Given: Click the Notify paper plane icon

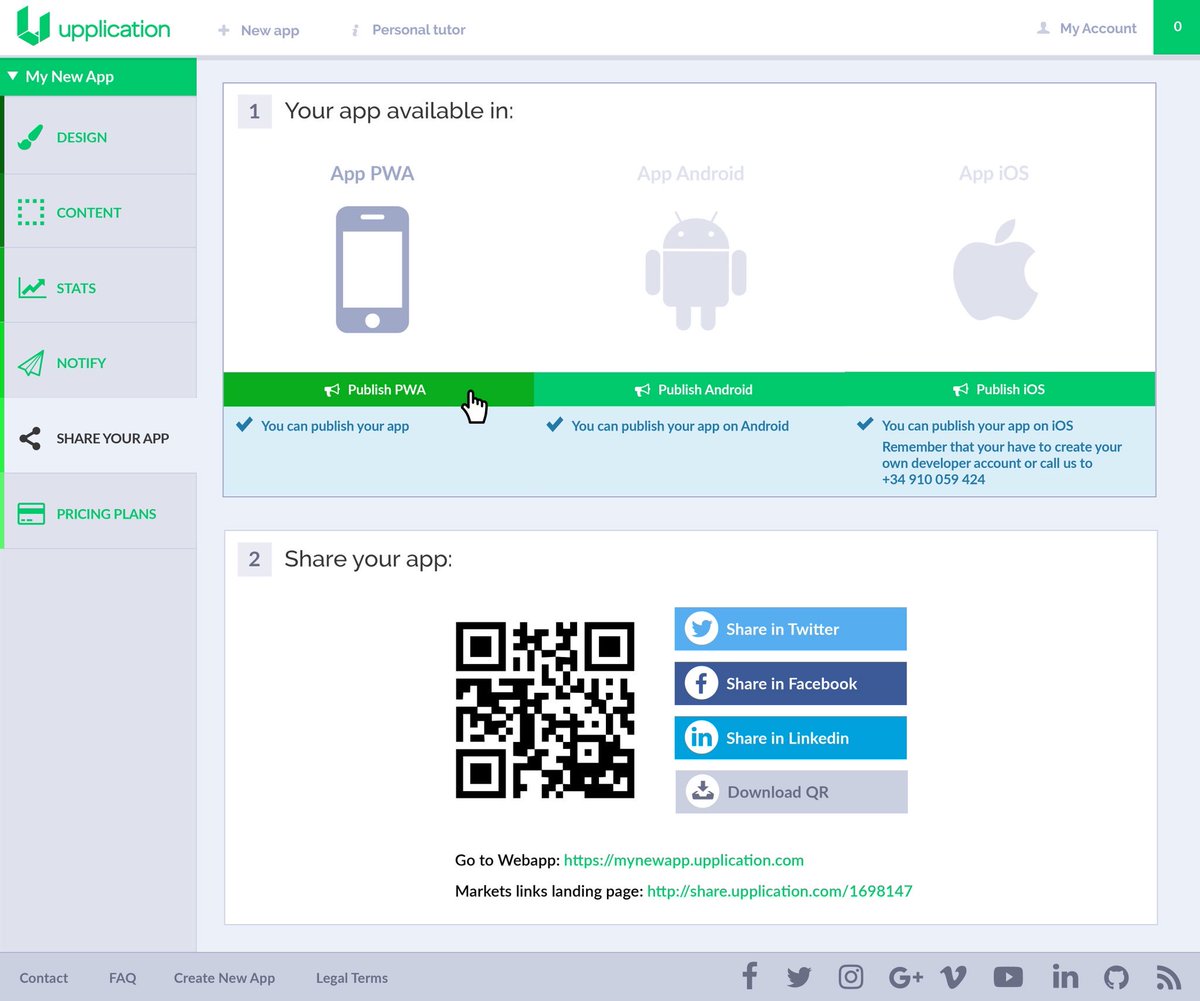Looking at the screenshot, I should [x=31, y=363].
